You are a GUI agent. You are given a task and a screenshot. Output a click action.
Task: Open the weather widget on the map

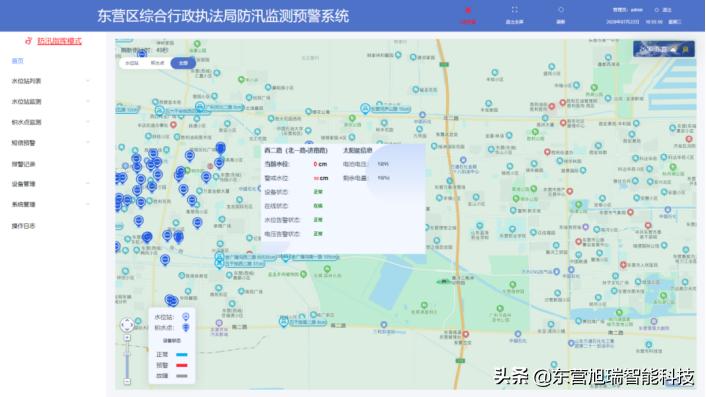(x=664, y=49)
